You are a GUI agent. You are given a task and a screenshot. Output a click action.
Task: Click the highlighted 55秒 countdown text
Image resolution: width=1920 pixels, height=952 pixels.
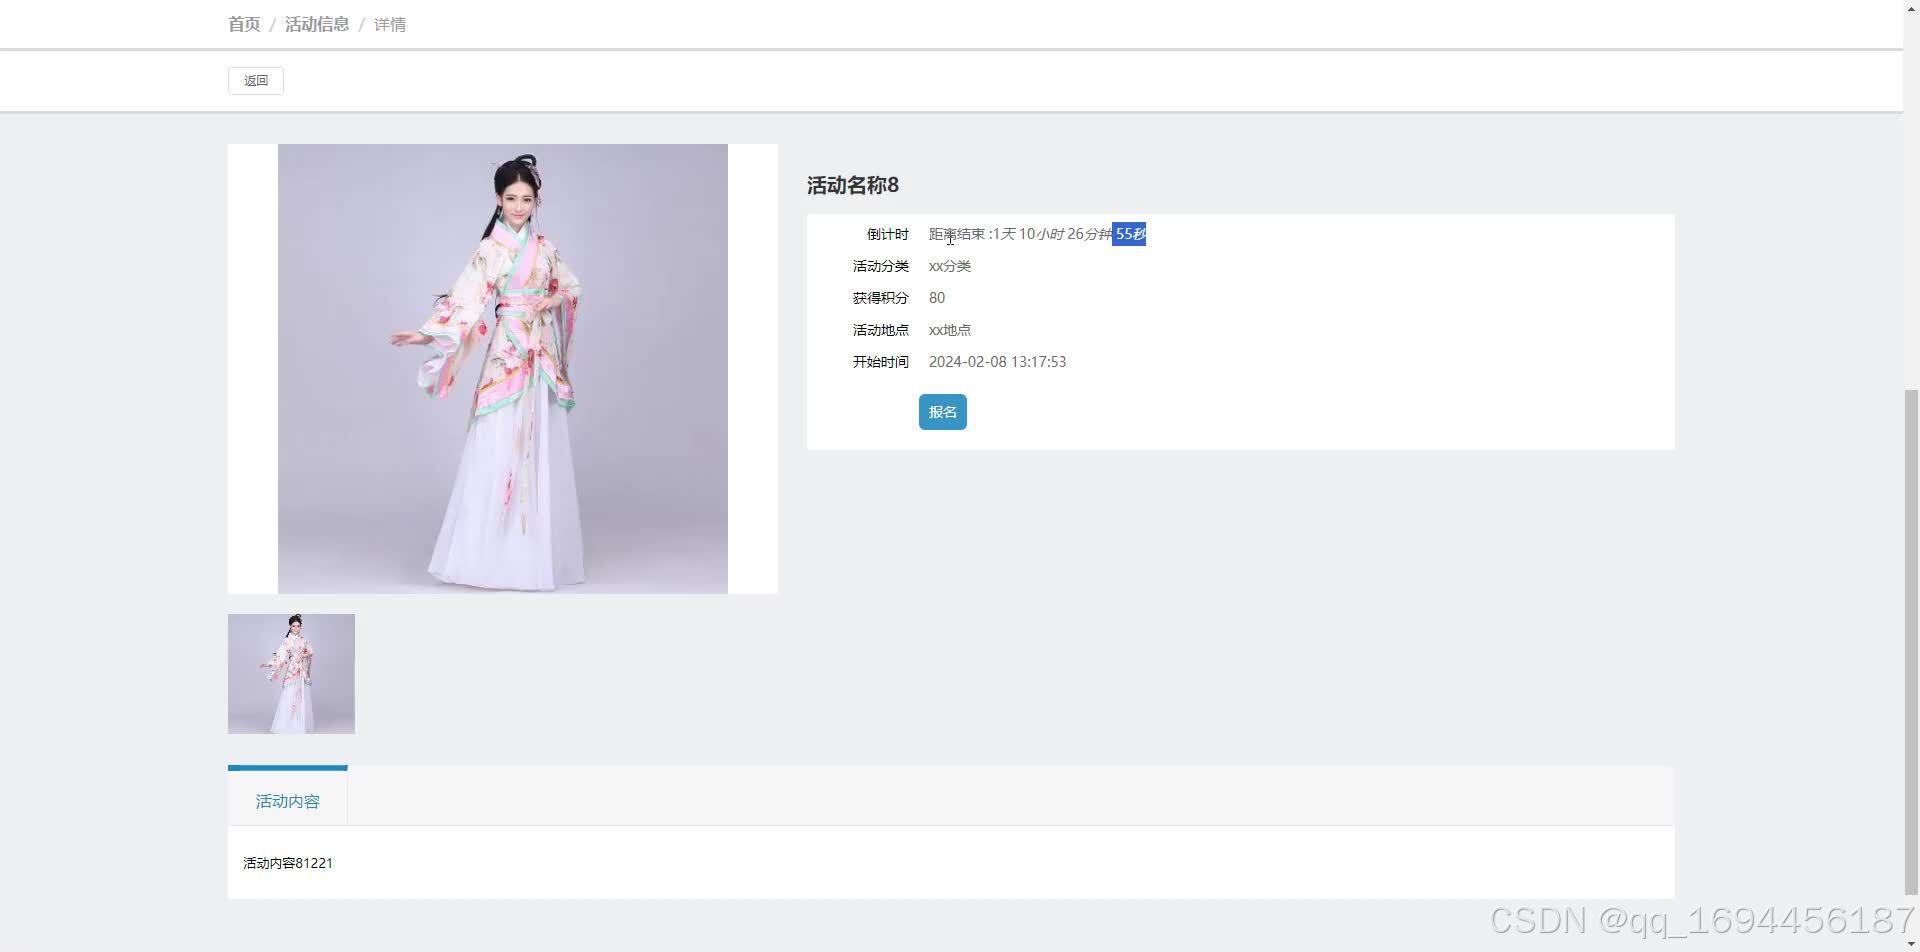[x=1129, y=234]
